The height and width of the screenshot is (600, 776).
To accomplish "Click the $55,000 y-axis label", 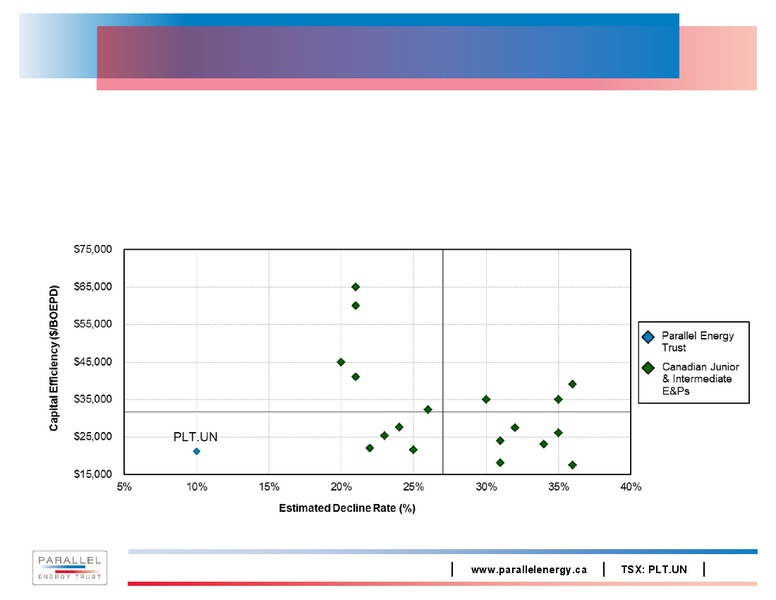I will coord(93,324).
